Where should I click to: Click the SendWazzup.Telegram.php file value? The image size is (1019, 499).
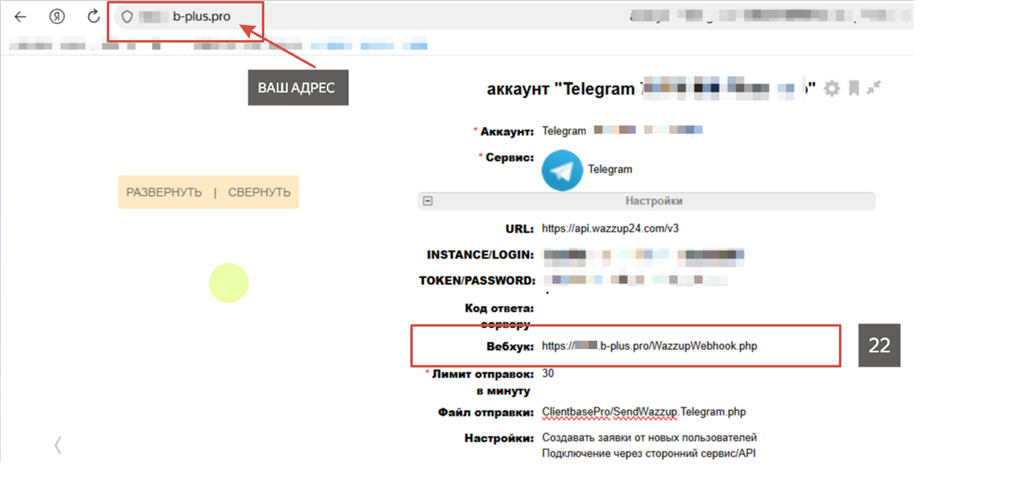point(644,411)
